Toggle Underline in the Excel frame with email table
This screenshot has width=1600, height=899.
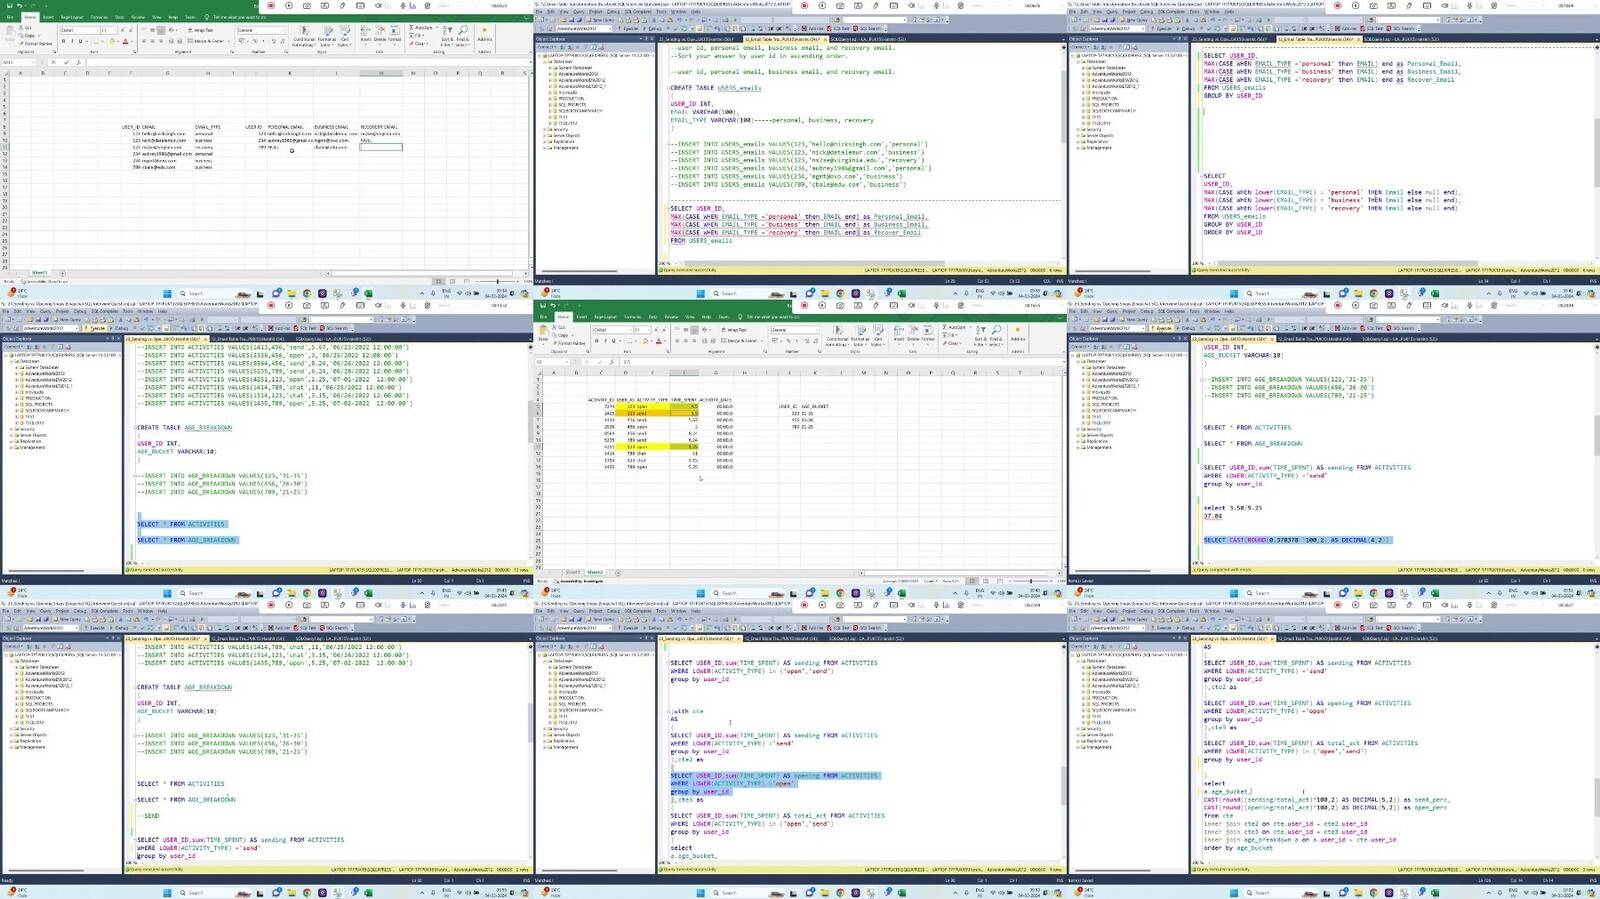(x=80, y=41)
